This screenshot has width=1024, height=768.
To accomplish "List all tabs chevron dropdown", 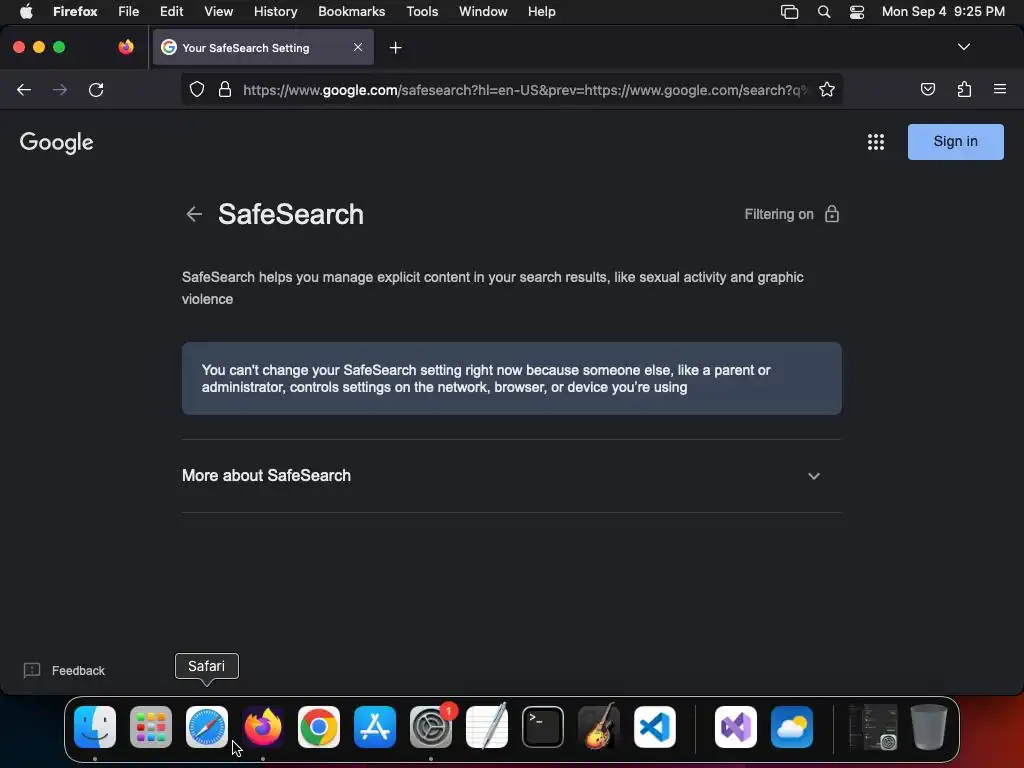I will [x=963, y=47].
